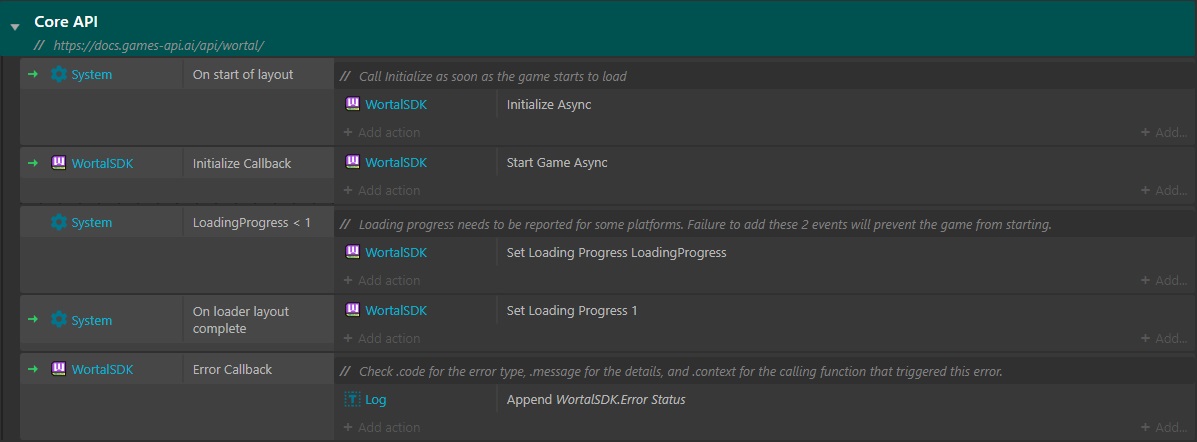
Task: Click WortalSDK icon in Initialize Callback condition
Action: 58,163
